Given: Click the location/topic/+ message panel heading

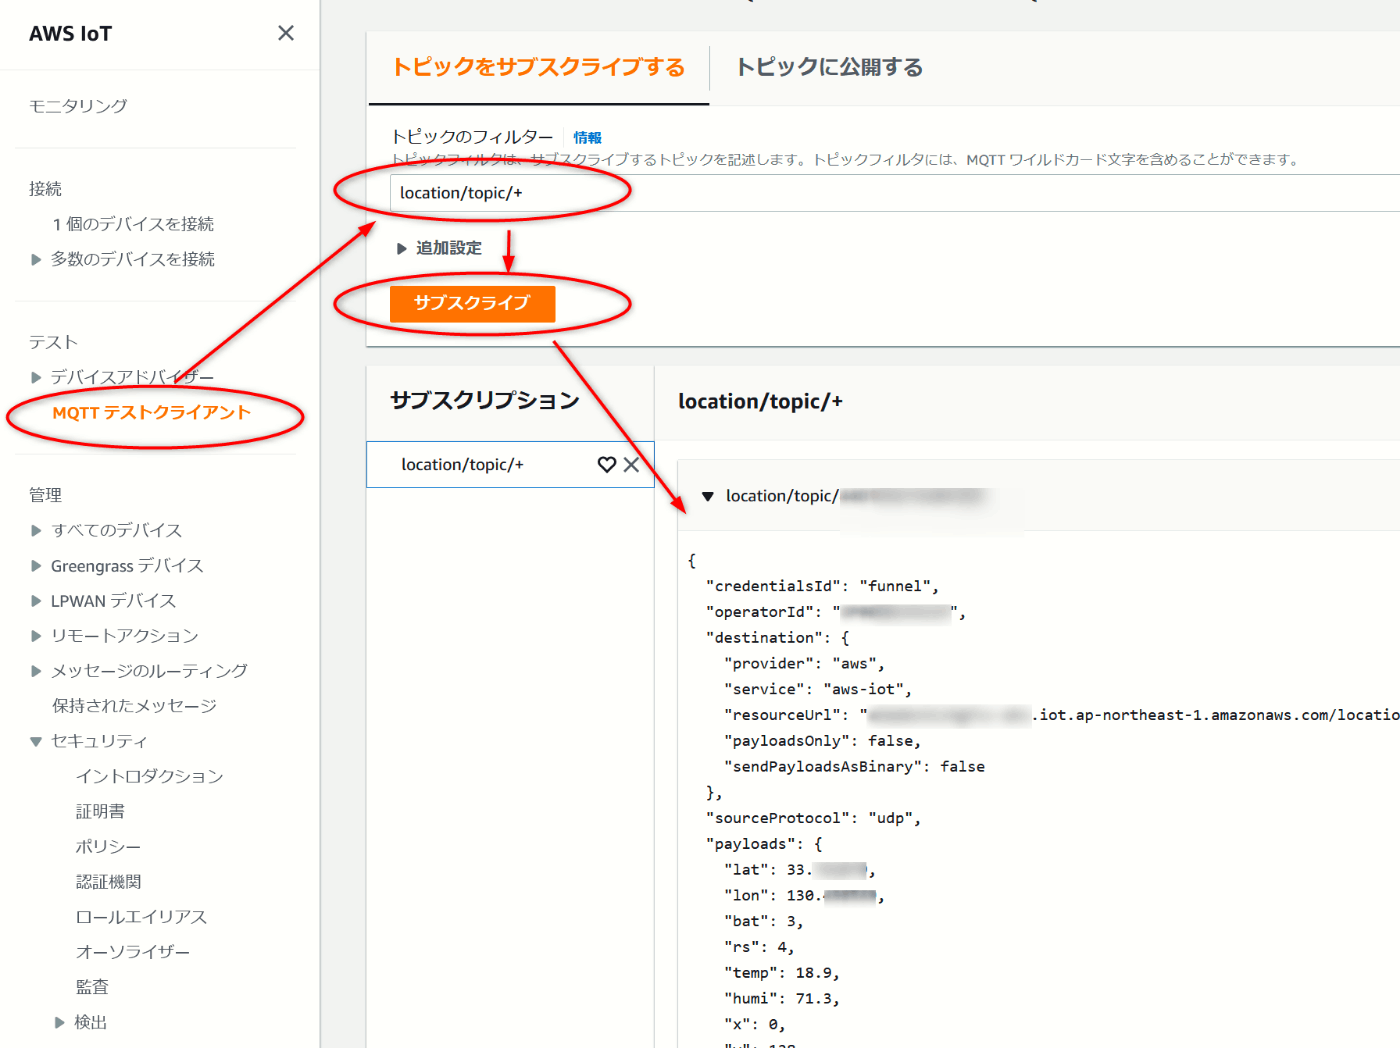Looking at the screenshot, I should coord(760,401).
